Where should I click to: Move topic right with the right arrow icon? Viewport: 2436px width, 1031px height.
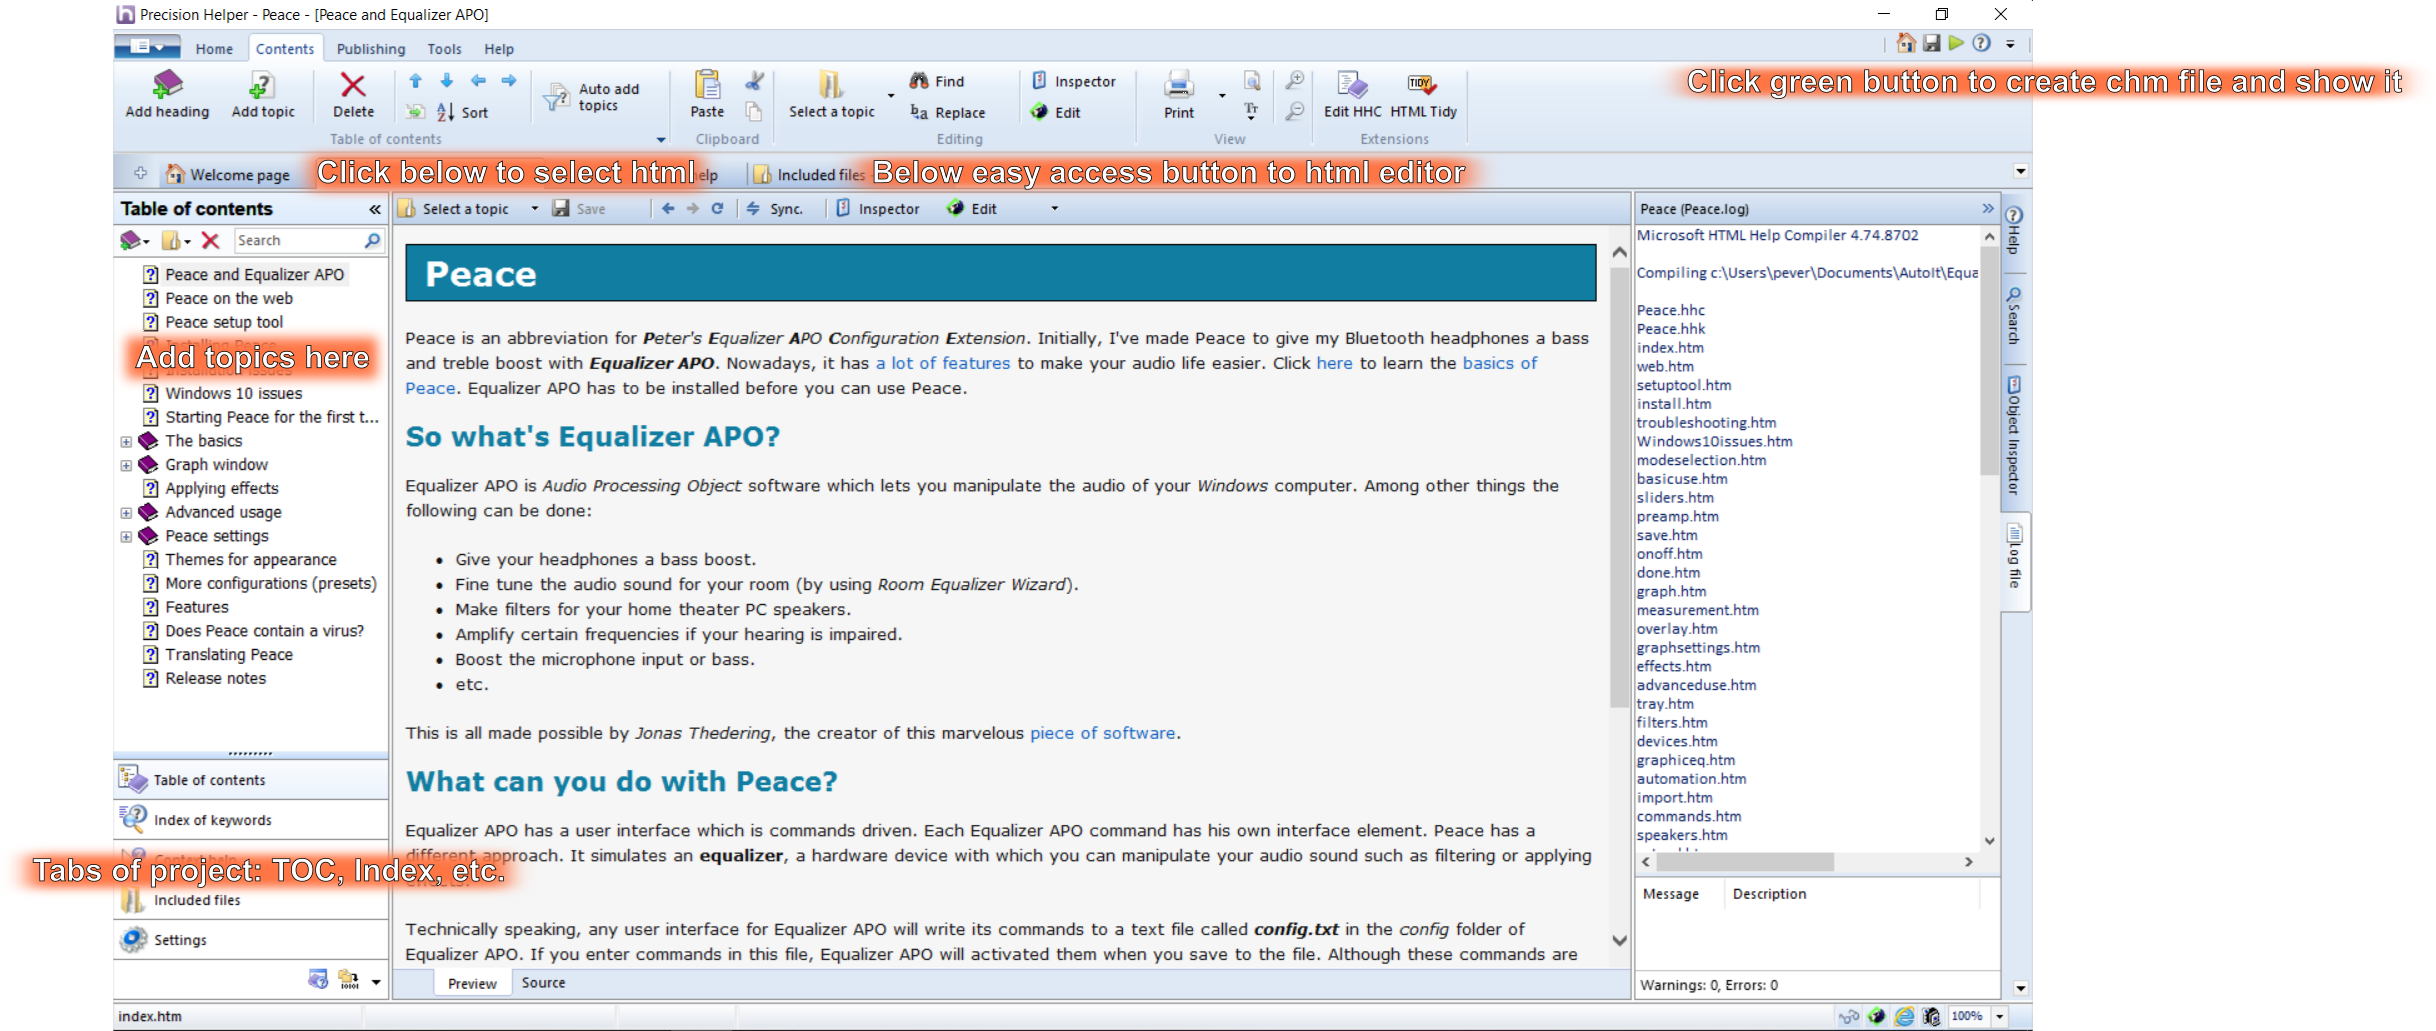(509, 81)
